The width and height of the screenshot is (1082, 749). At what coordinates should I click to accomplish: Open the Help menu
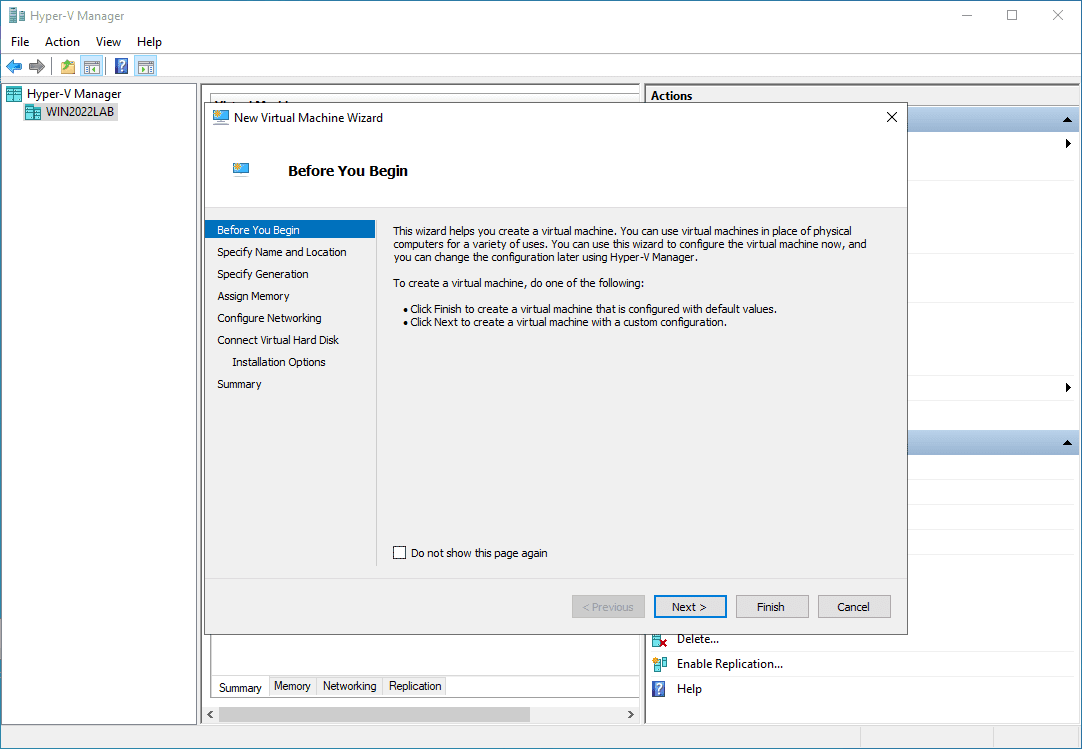(x=149, y=42)
